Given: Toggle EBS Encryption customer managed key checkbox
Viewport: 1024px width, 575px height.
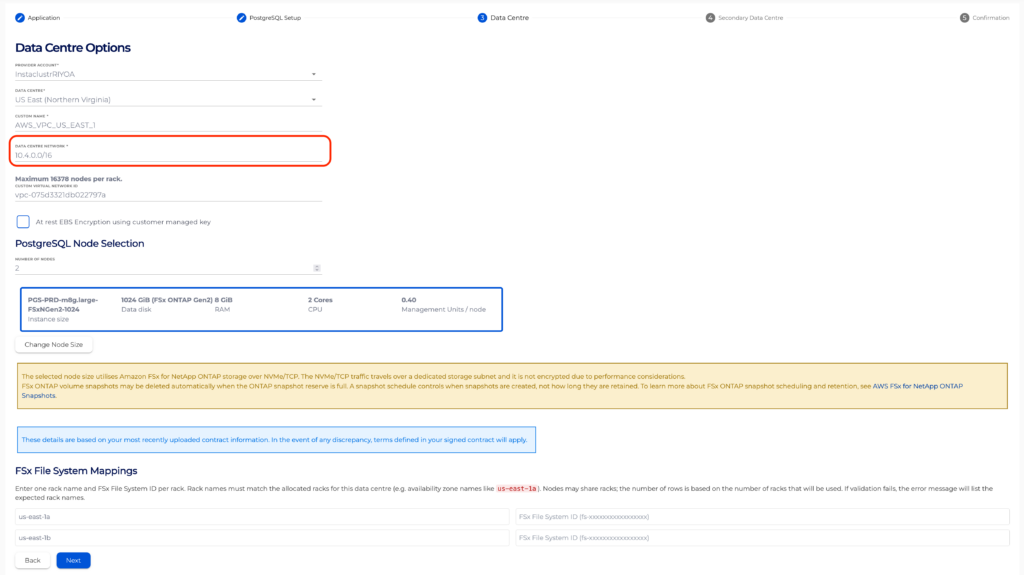Looking at the screenshot, I should click(23, 222).
